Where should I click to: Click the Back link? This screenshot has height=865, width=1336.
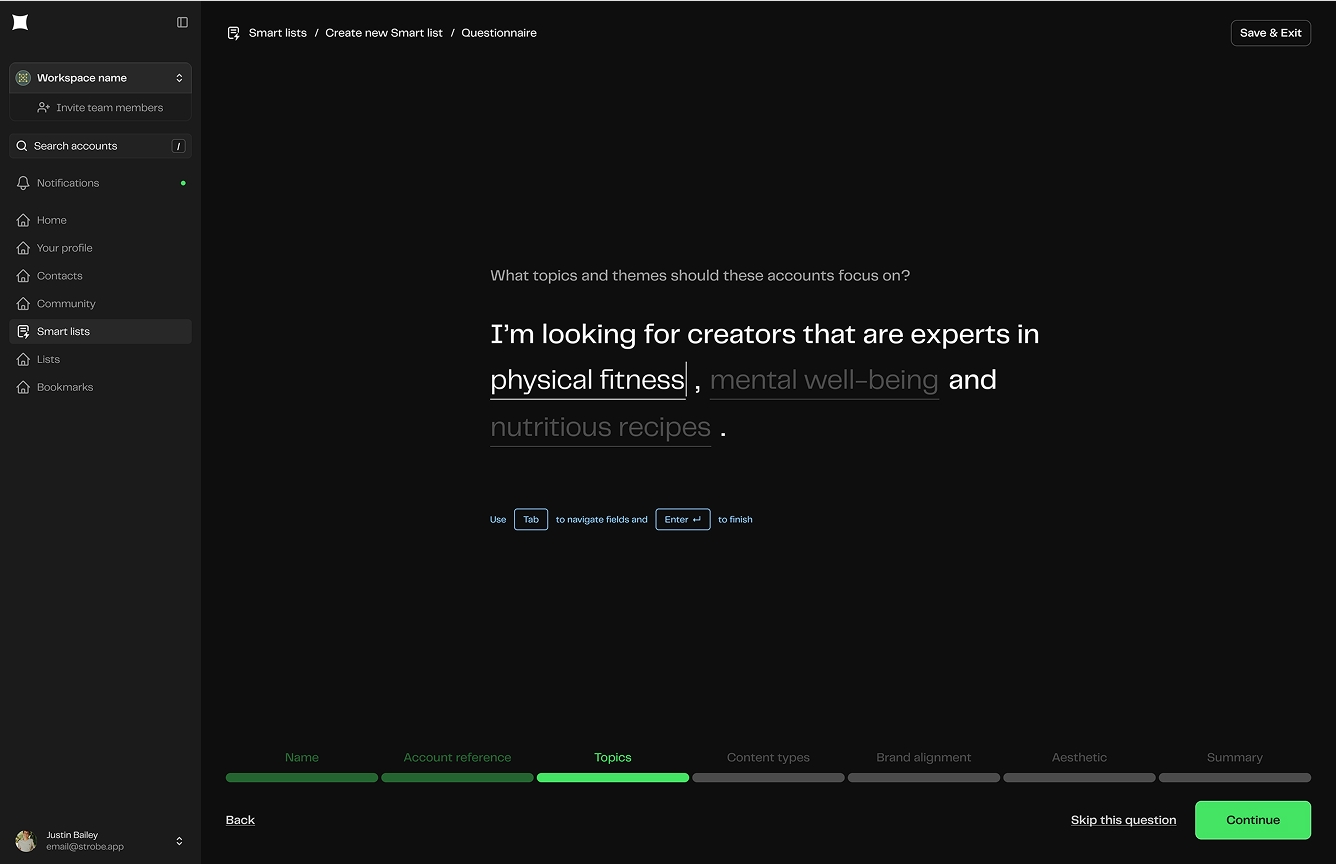click(x=240, y=820)
